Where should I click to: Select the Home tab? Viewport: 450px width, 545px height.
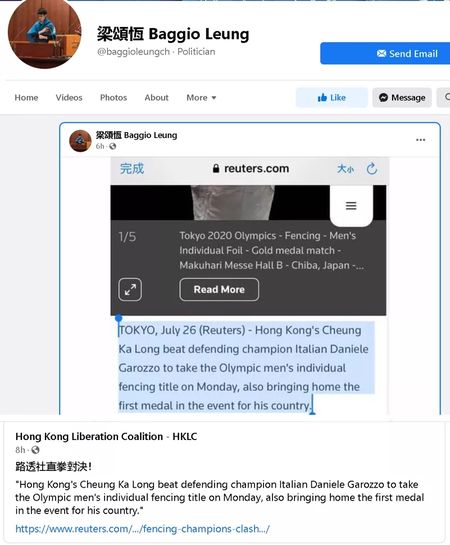coord(26,98)
